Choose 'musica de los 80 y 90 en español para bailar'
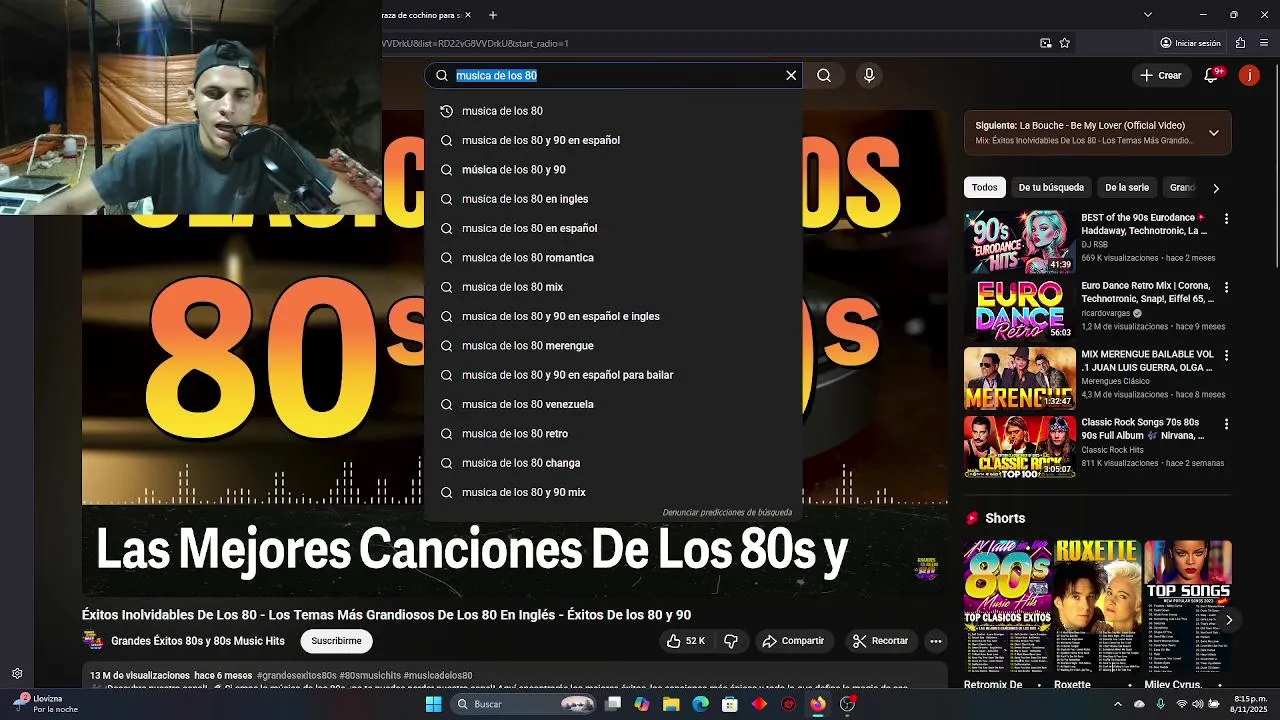 point(613,375)
